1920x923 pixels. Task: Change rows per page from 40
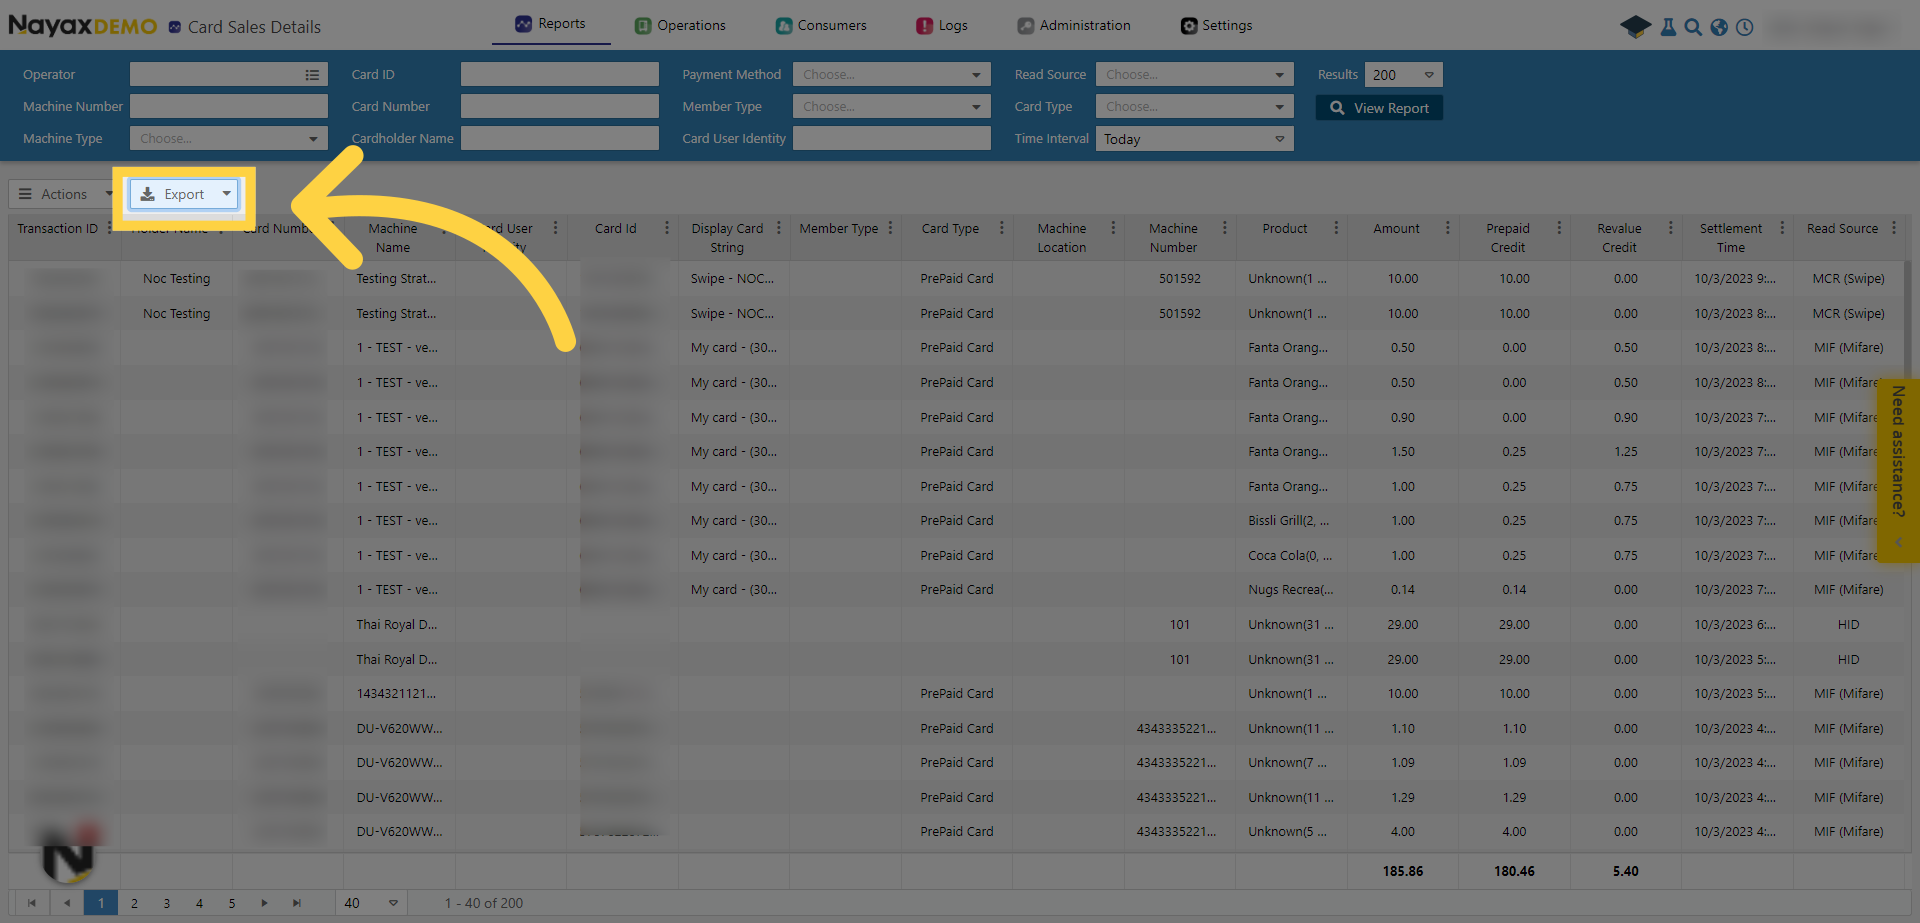371,903
